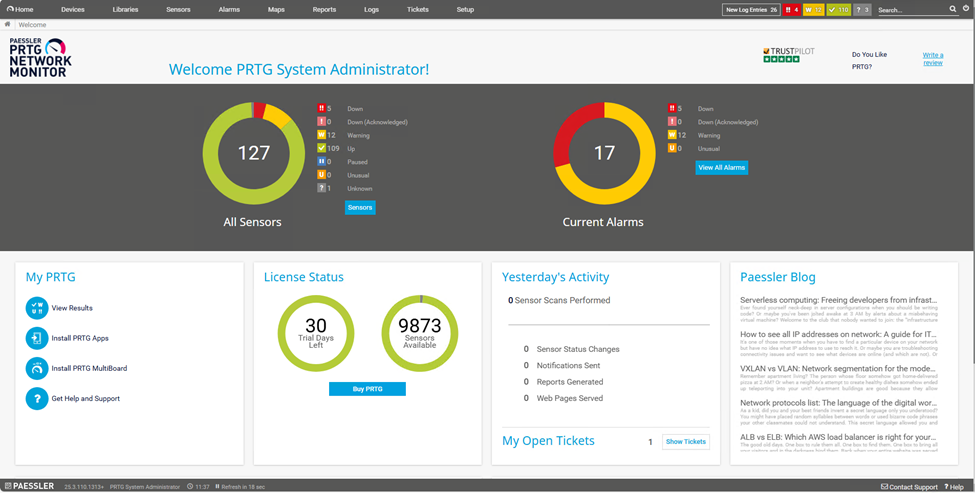The width and height of the screenshot is (975, 493).
Task: Click the home icon in the breadcrumb bar
Action: click(8, 25)
